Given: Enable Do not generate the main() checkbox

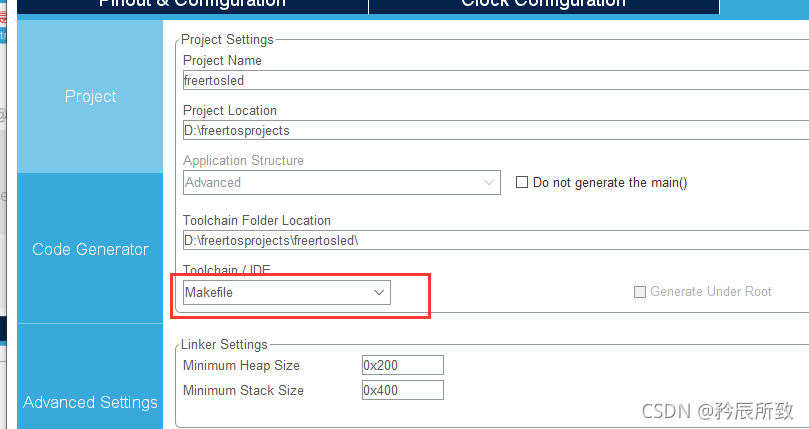Looking at the screenshot, I should [x=521, y=182].
